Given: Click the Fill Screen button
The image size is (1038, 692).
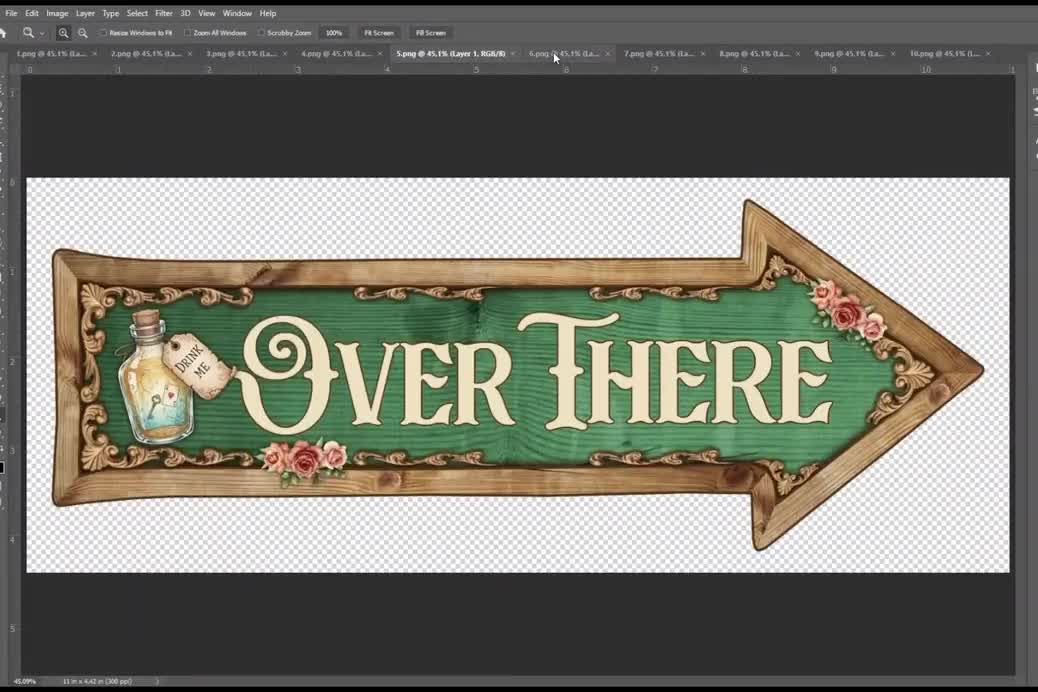Looking at the screenshot, I should (430, 32).
